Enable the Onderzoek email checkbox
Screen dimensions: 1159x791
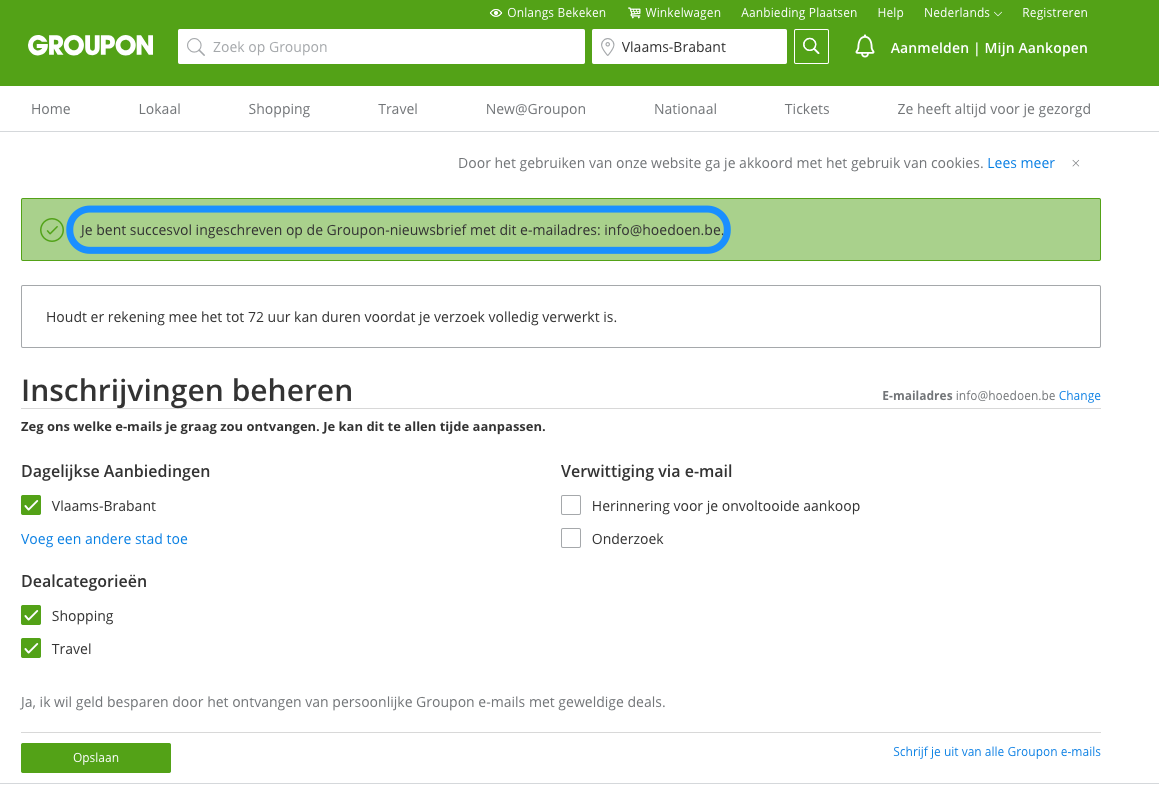point(571,538)
